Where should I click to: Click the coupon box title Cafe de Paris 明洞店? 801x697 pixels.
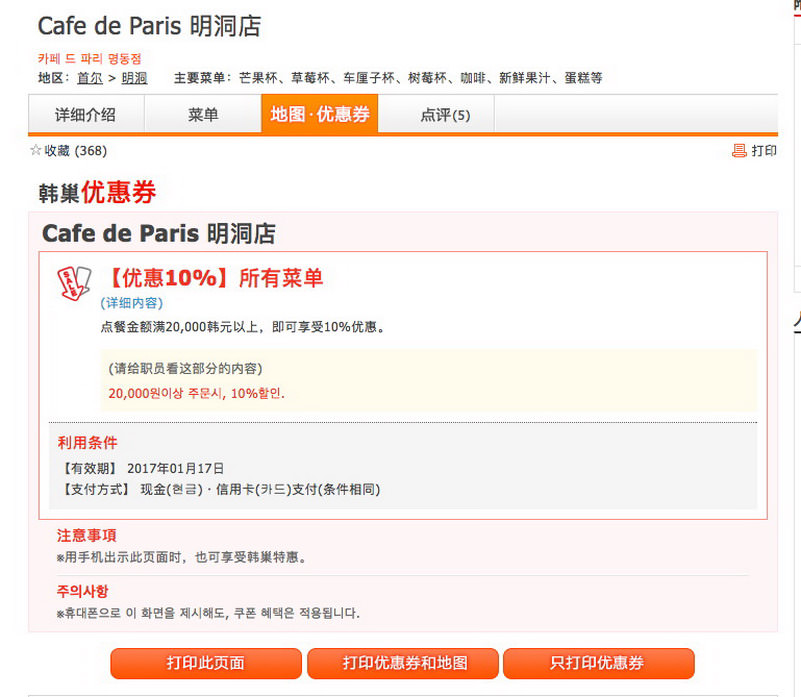click(159, 234)
